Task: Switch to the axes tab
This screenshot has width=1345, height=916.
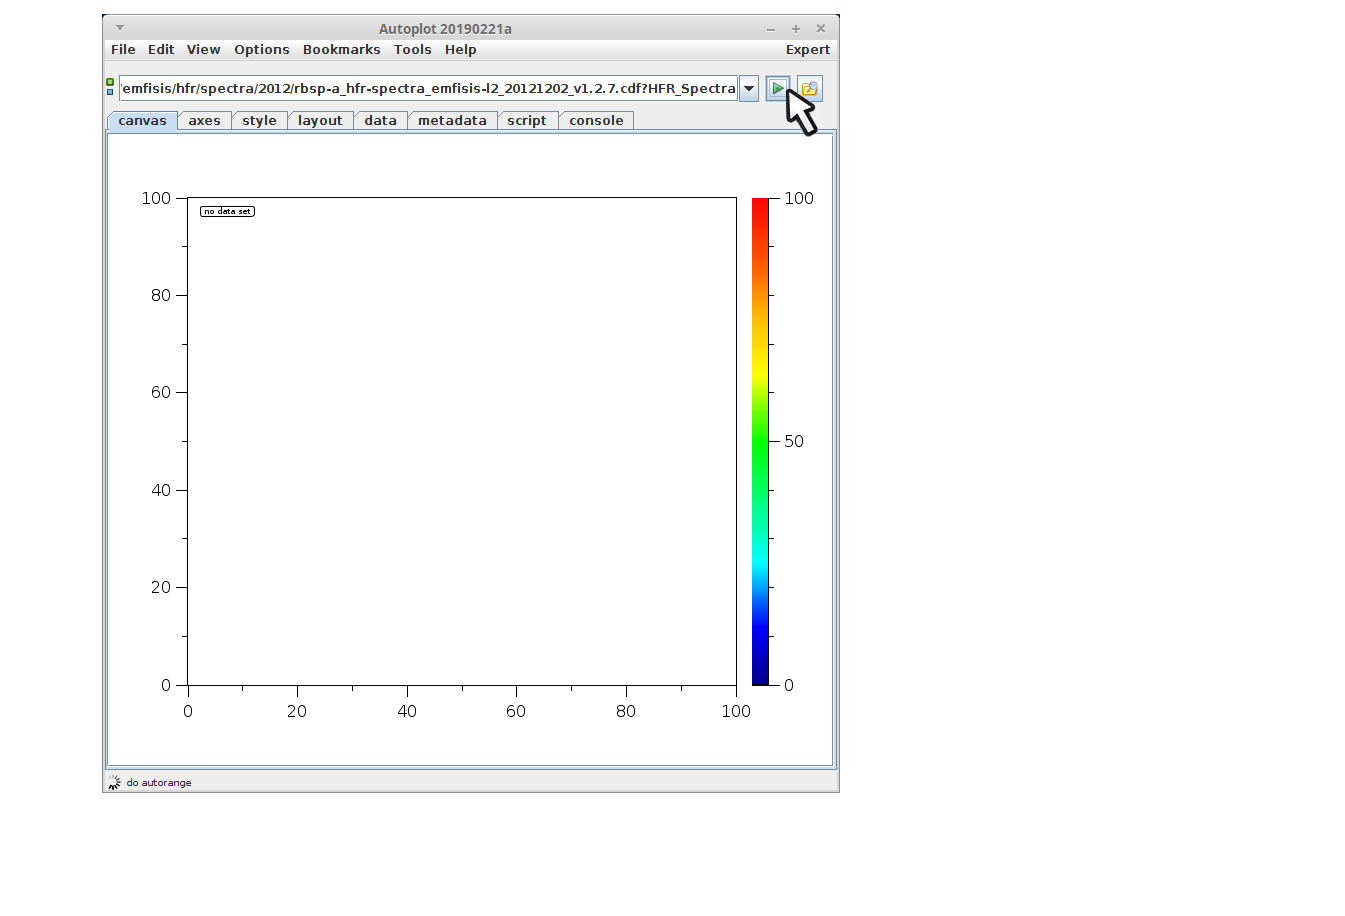Action: pyautogui.click(x=204, y=121)
